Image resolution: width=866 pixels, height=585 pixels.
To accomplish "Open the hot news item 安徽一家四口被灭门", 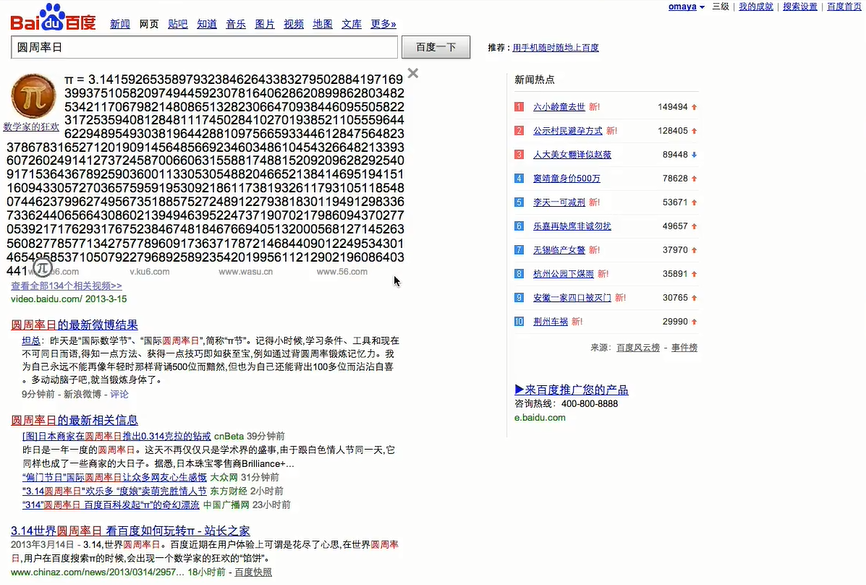I will 572,298.
